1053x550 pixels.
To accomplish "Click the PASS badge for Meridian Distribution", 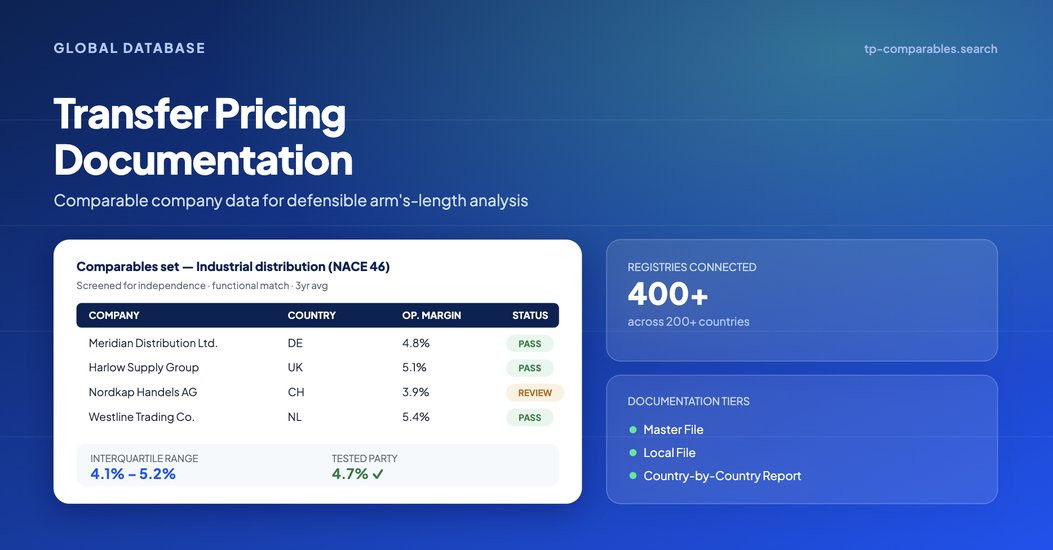I will (530, 344).
